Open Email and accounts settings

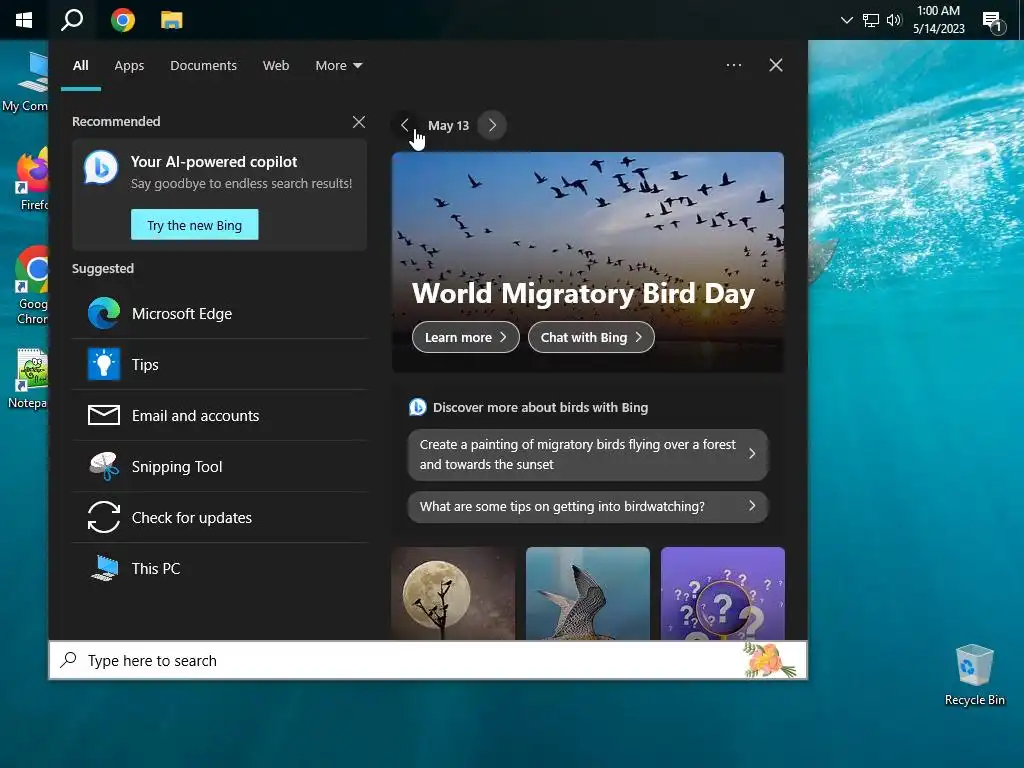(x=219, y=415)
